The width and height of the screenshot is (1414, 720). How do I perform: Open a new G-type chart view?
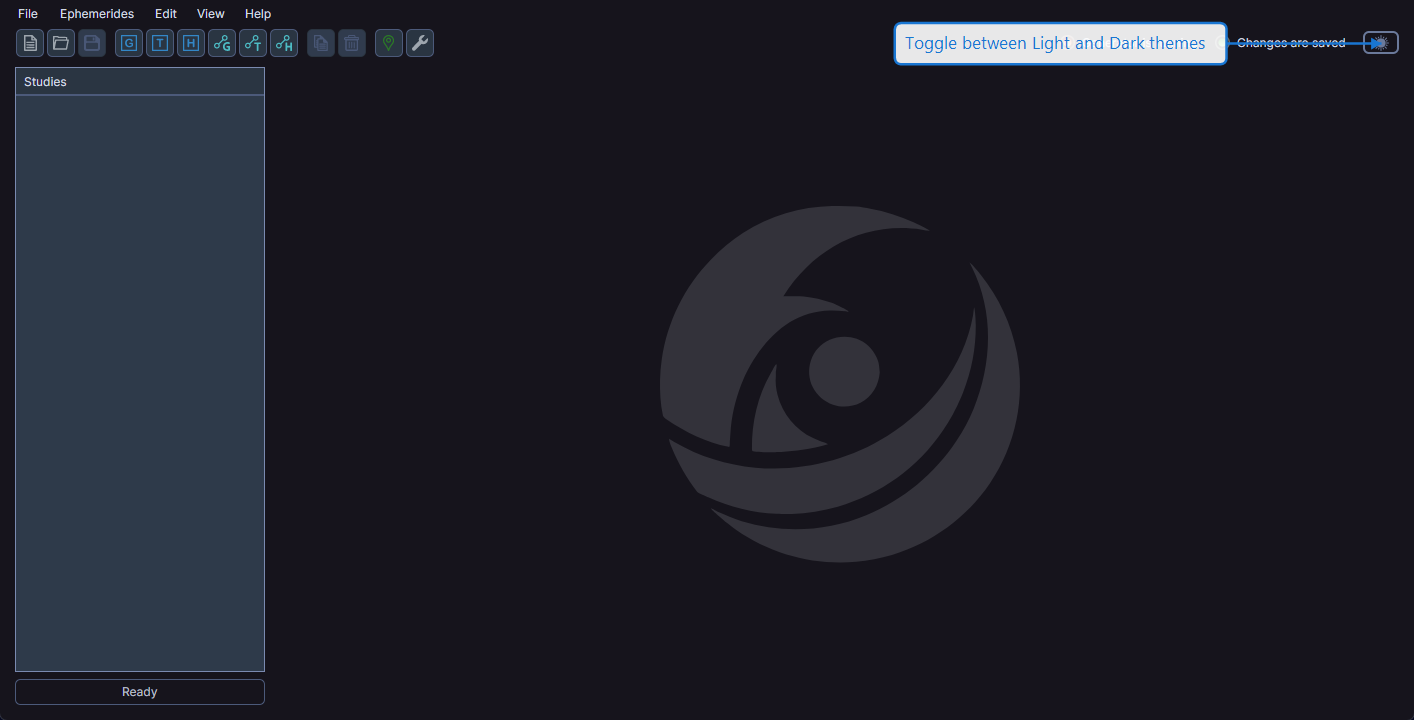tap(128, 43)
